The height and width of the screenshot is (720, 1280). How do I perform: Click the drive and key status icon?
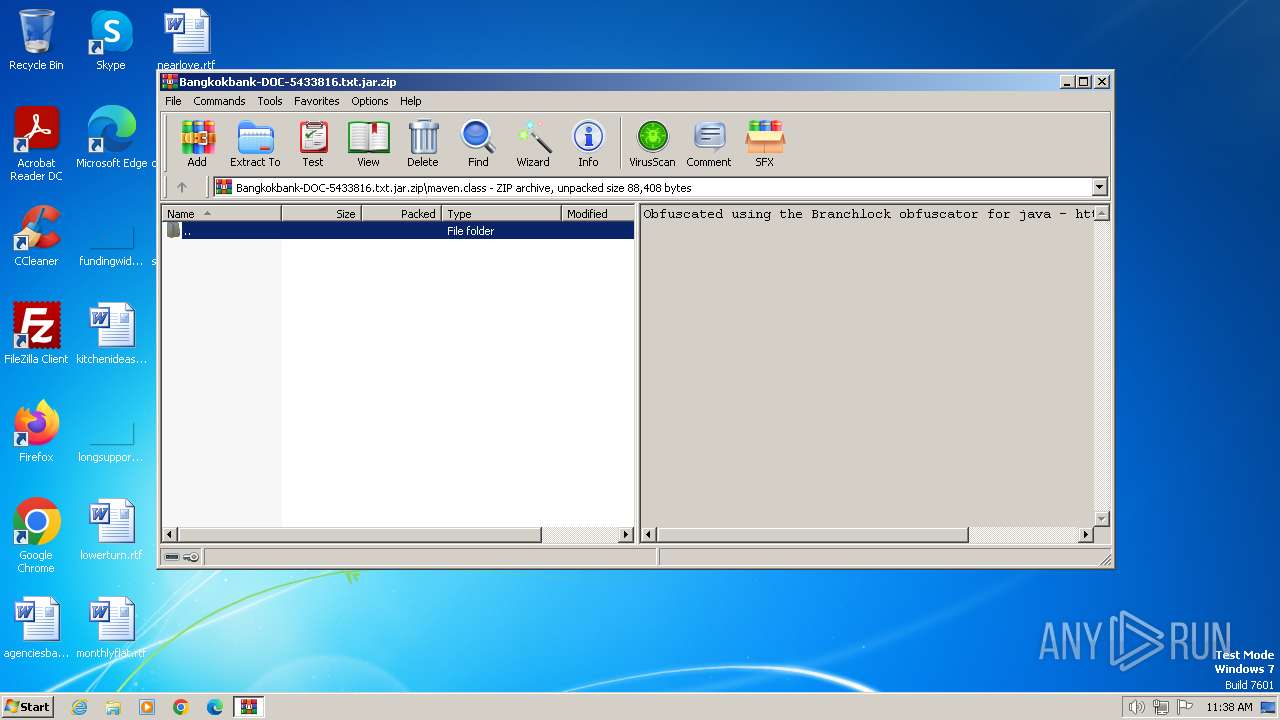(182, 557)
